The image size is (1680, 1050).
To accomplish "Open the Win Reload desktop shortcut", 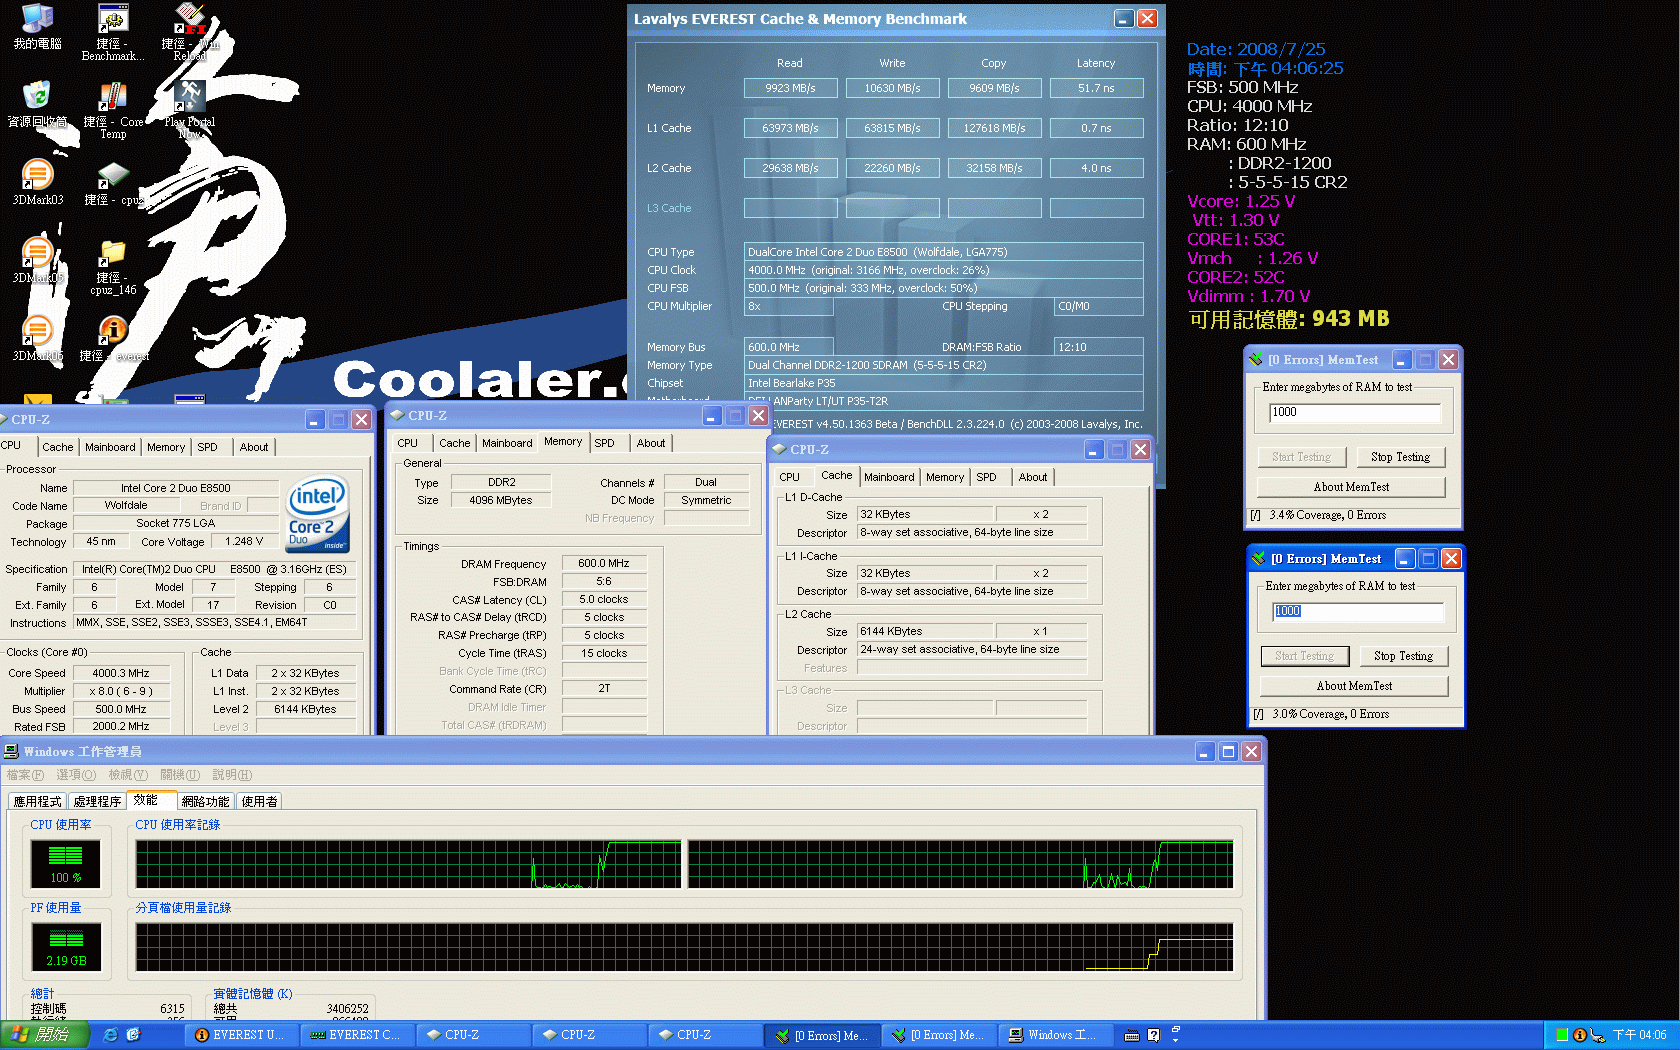I will (190, 32).
